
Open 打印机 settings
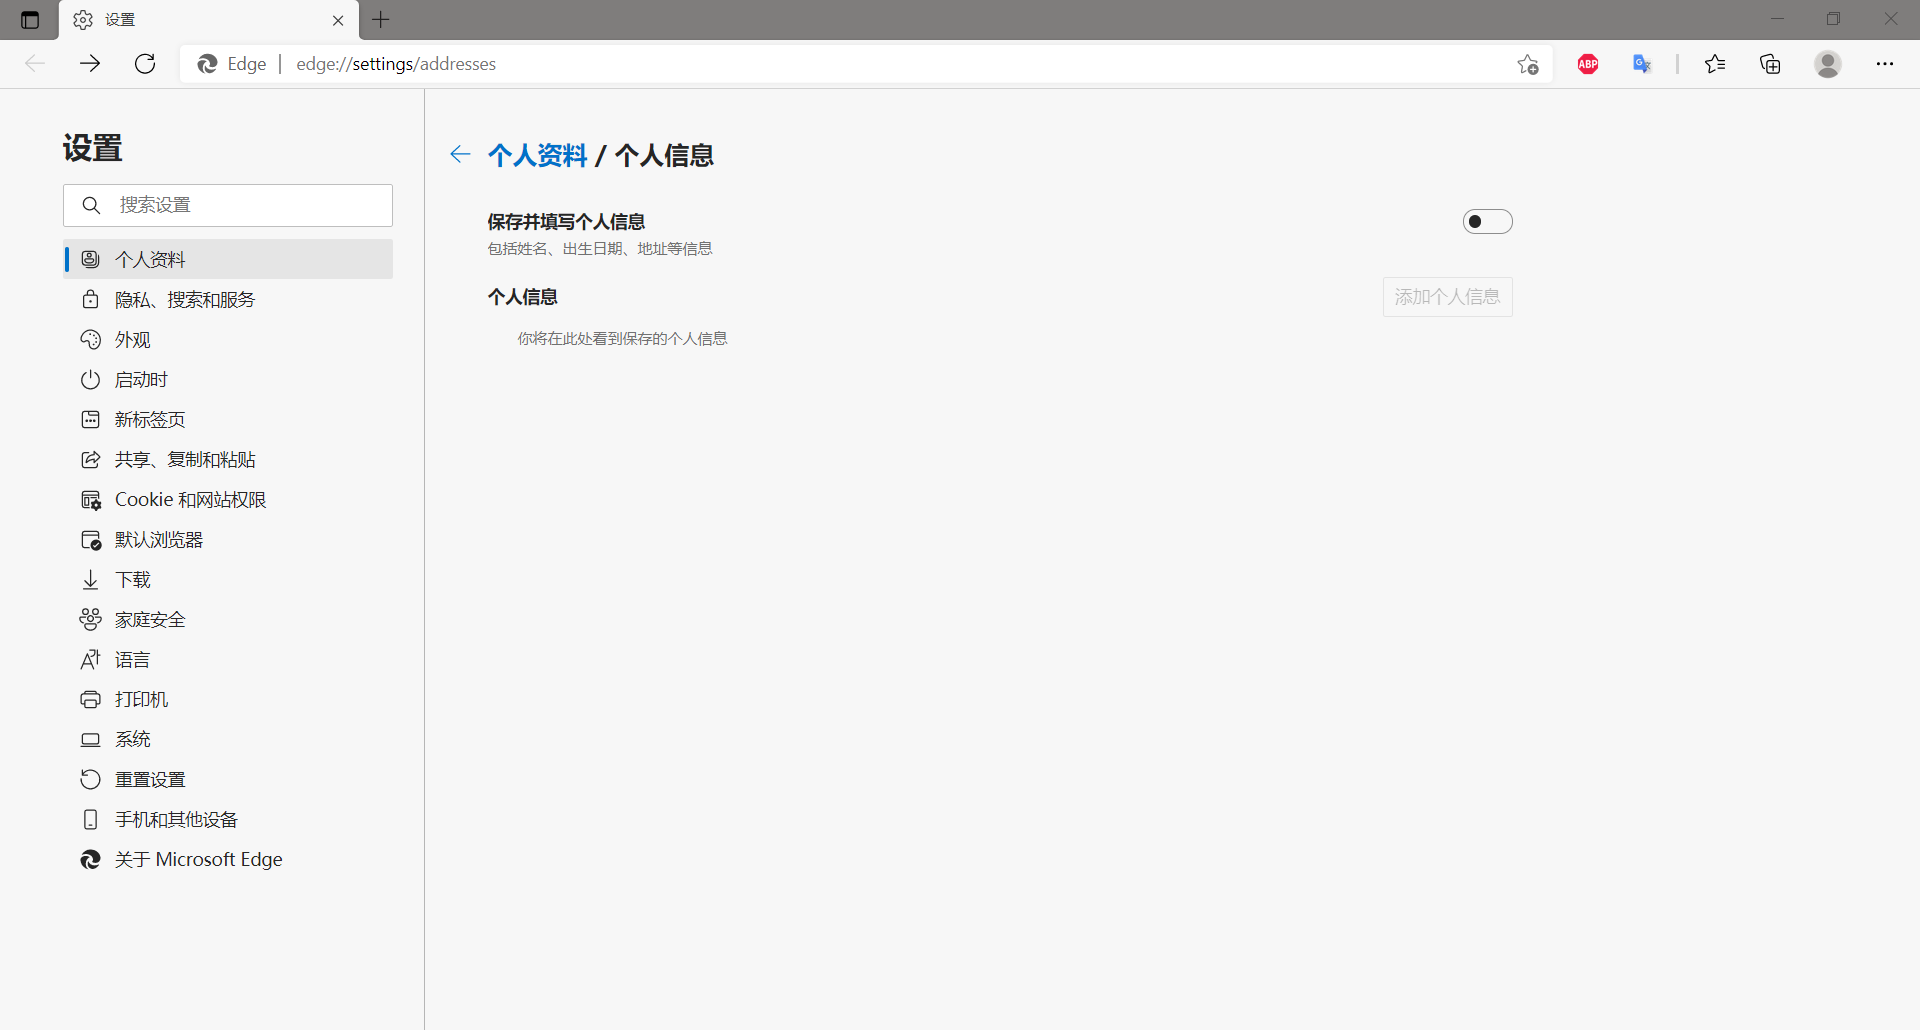tap(228, 699)
